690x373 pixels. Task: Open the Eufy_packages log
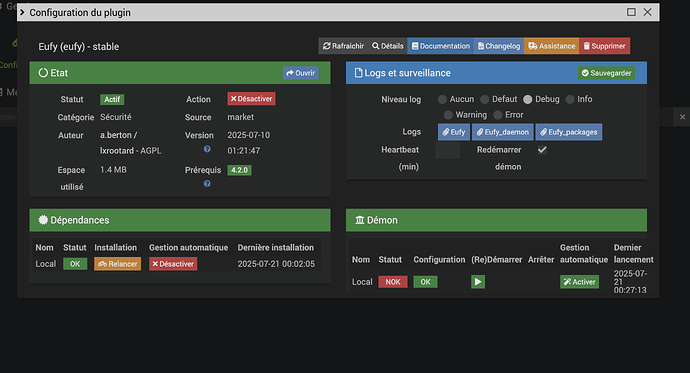tap(569, 132)
